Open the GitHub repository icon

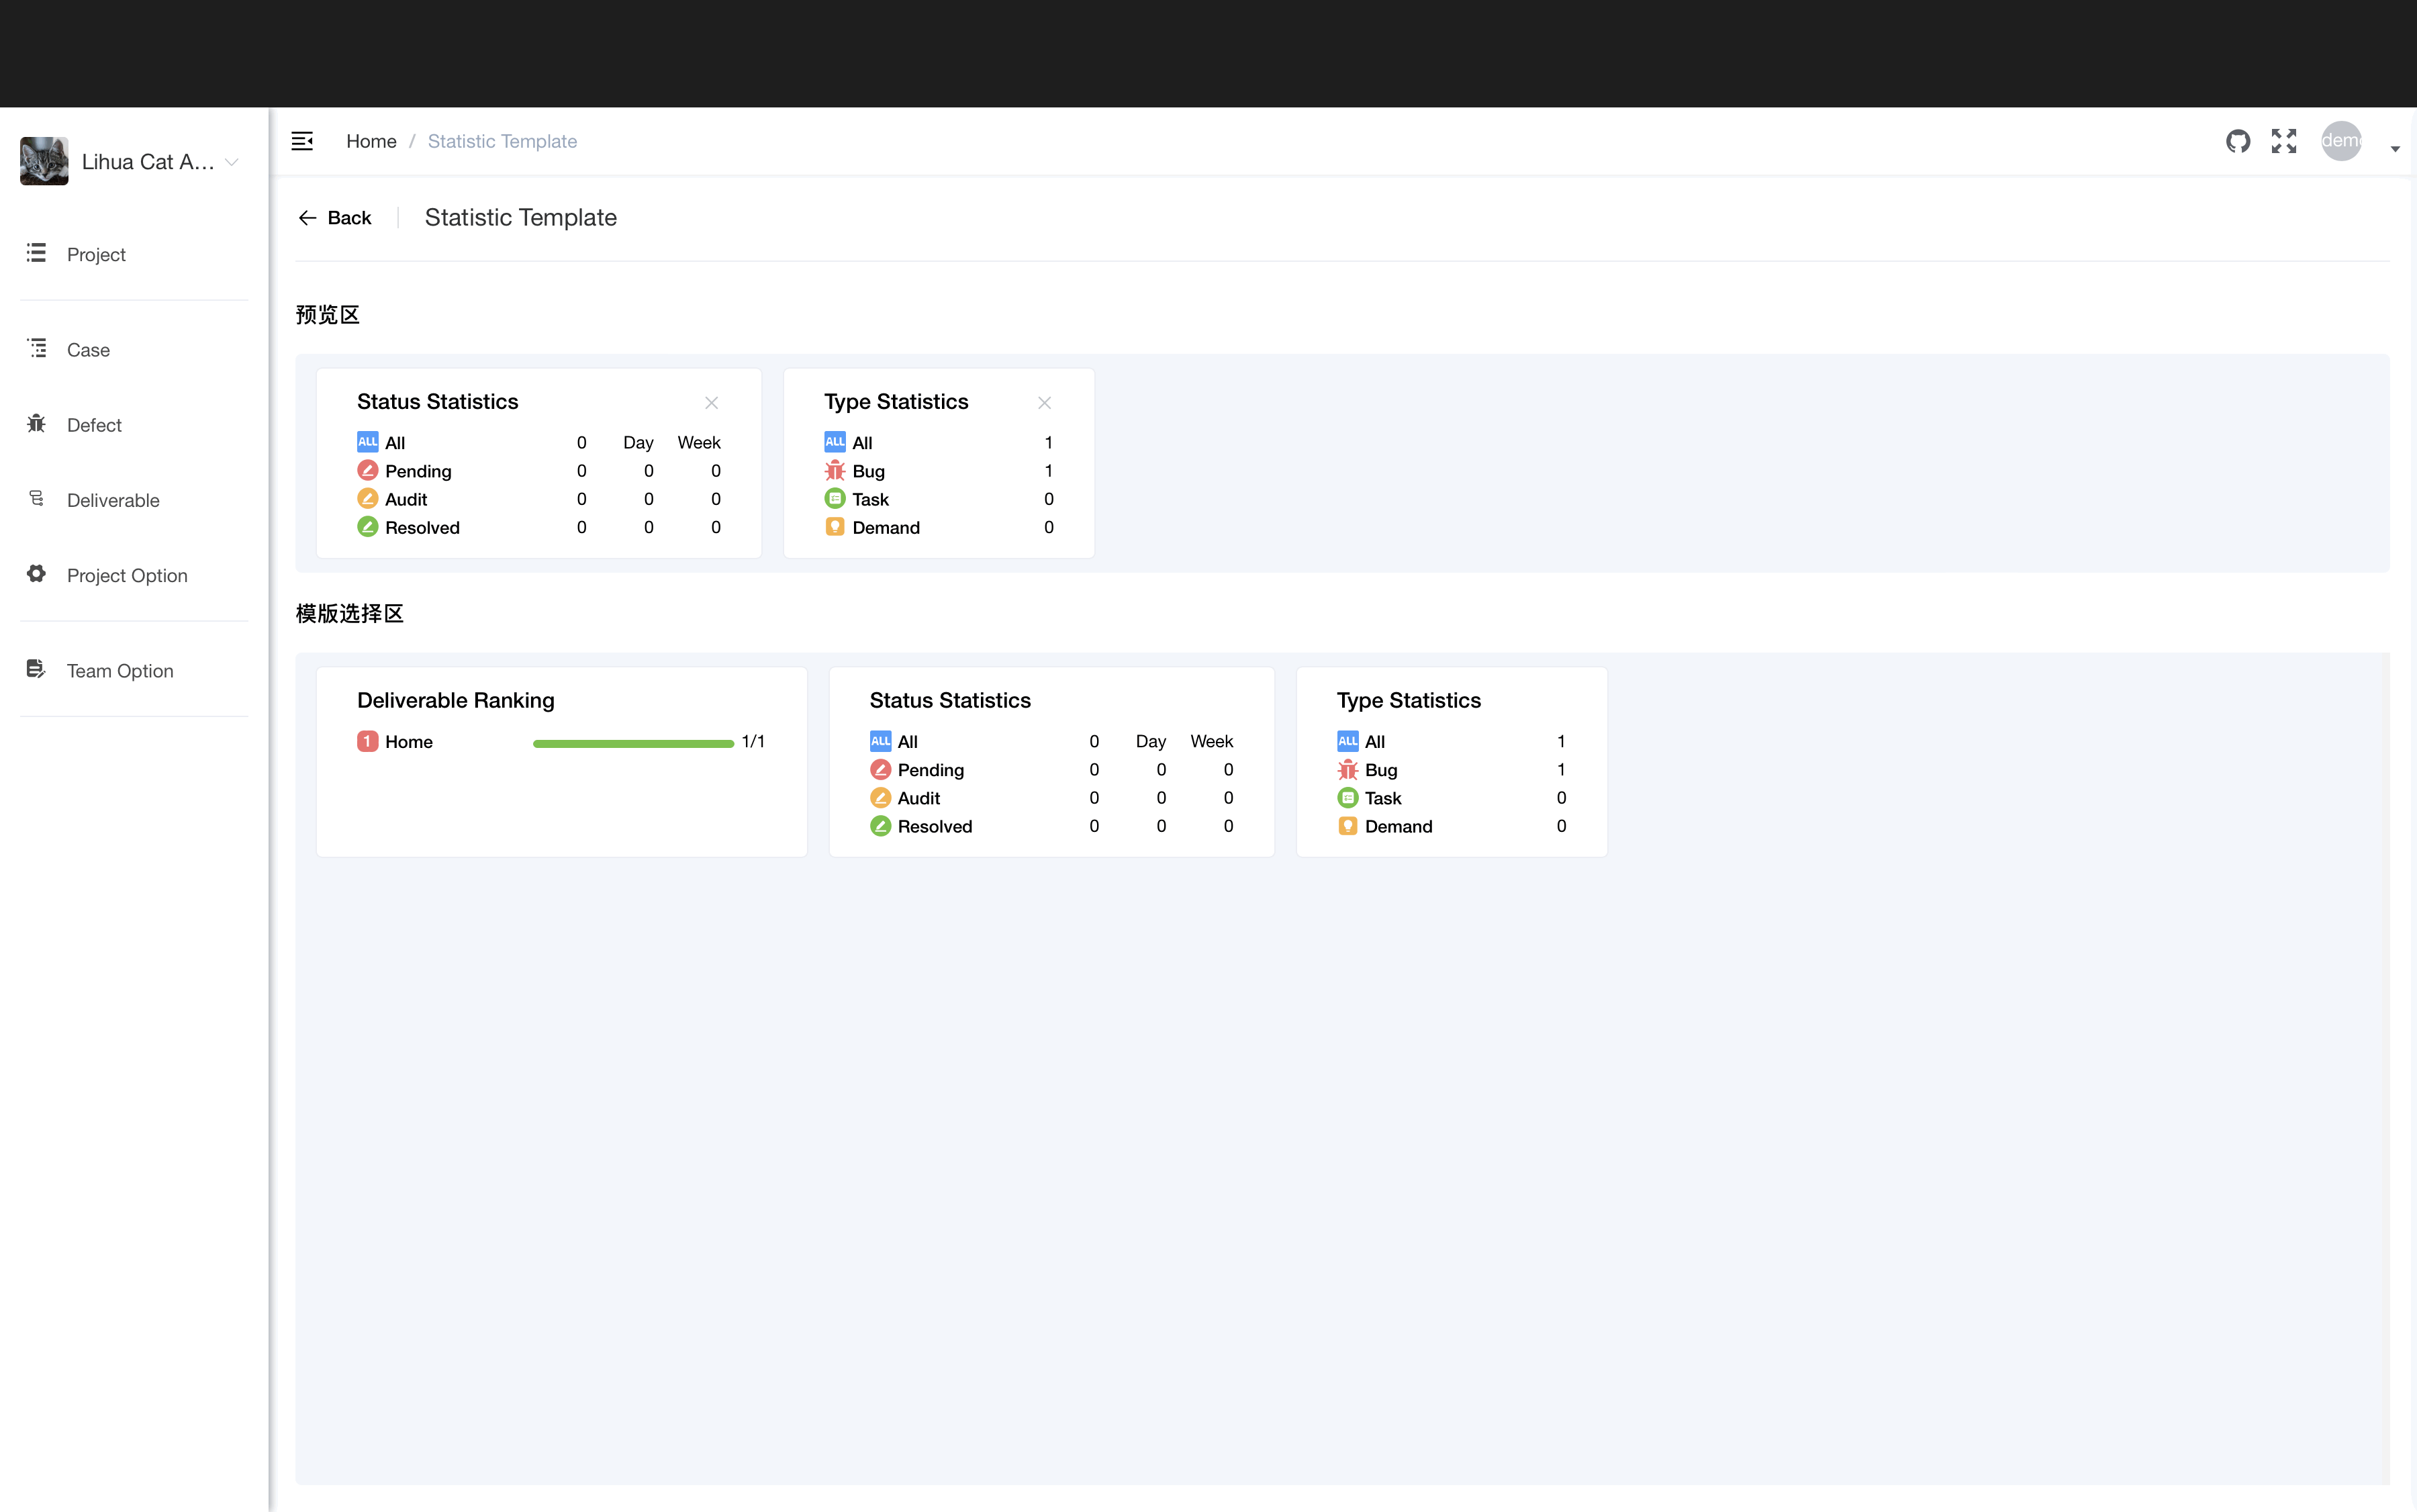[x=2238, y=141]
